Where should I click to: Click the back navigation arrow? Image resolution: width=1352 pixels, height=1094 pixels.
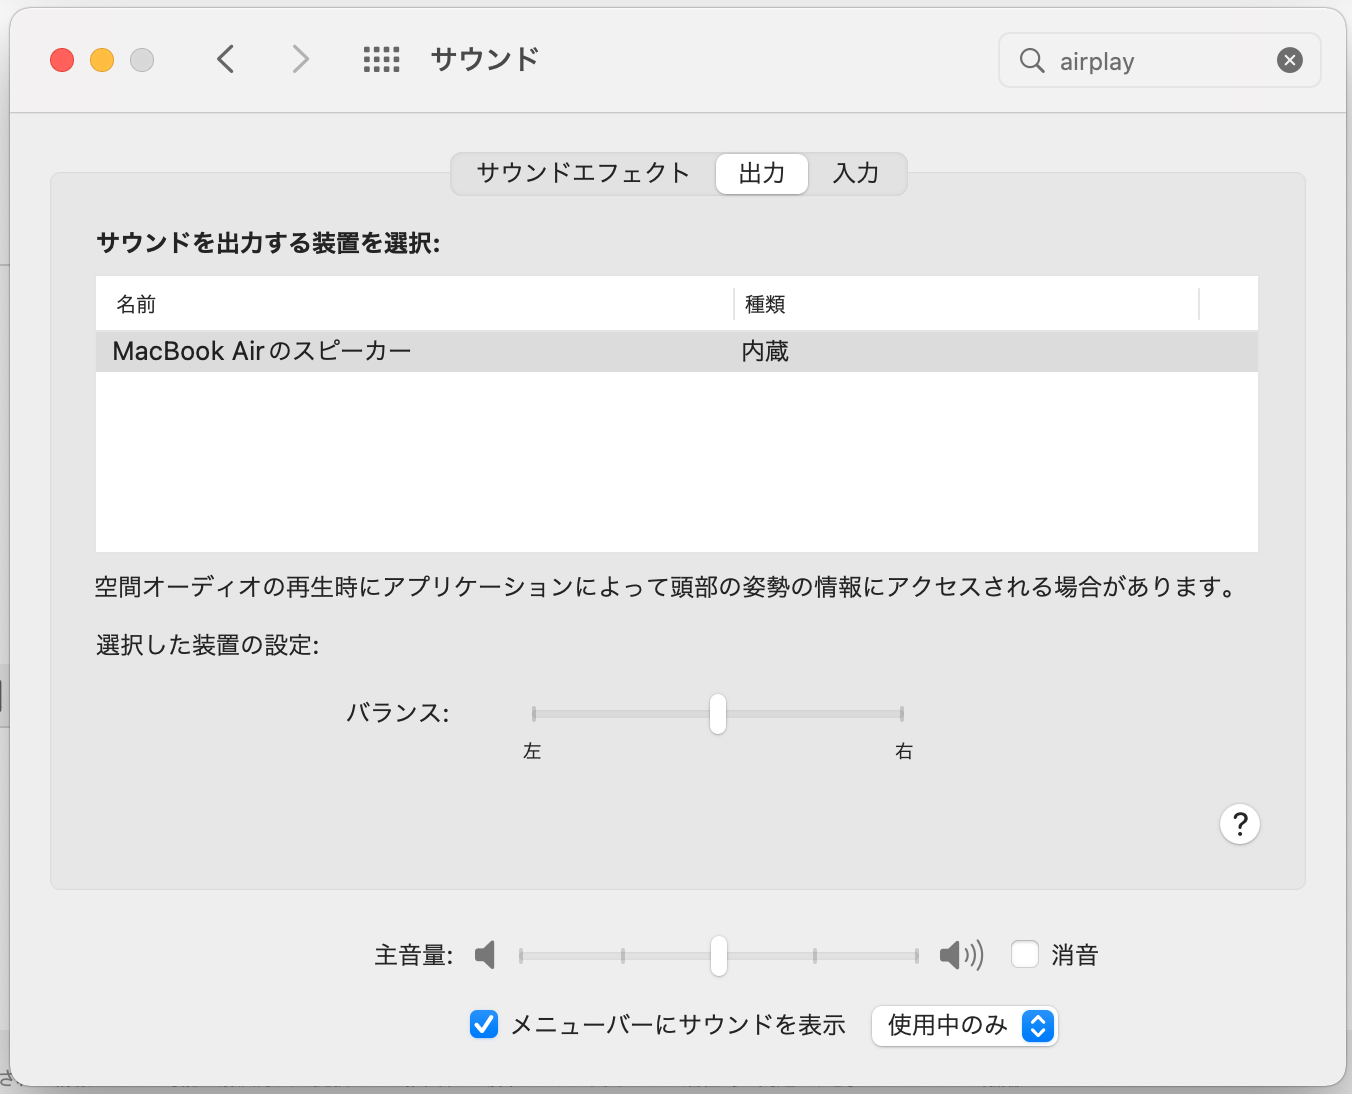pyautogui.click(x=226, y=60)
